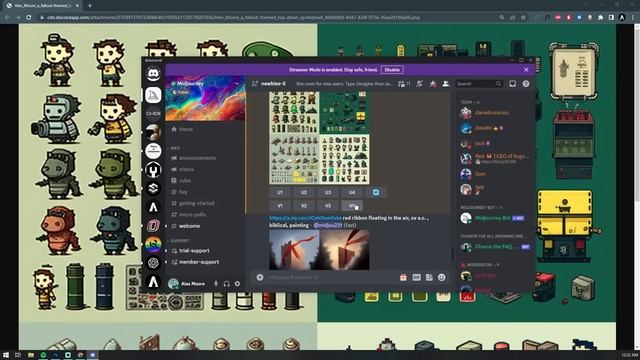Focus the Discord search field

tap(479, 84)
